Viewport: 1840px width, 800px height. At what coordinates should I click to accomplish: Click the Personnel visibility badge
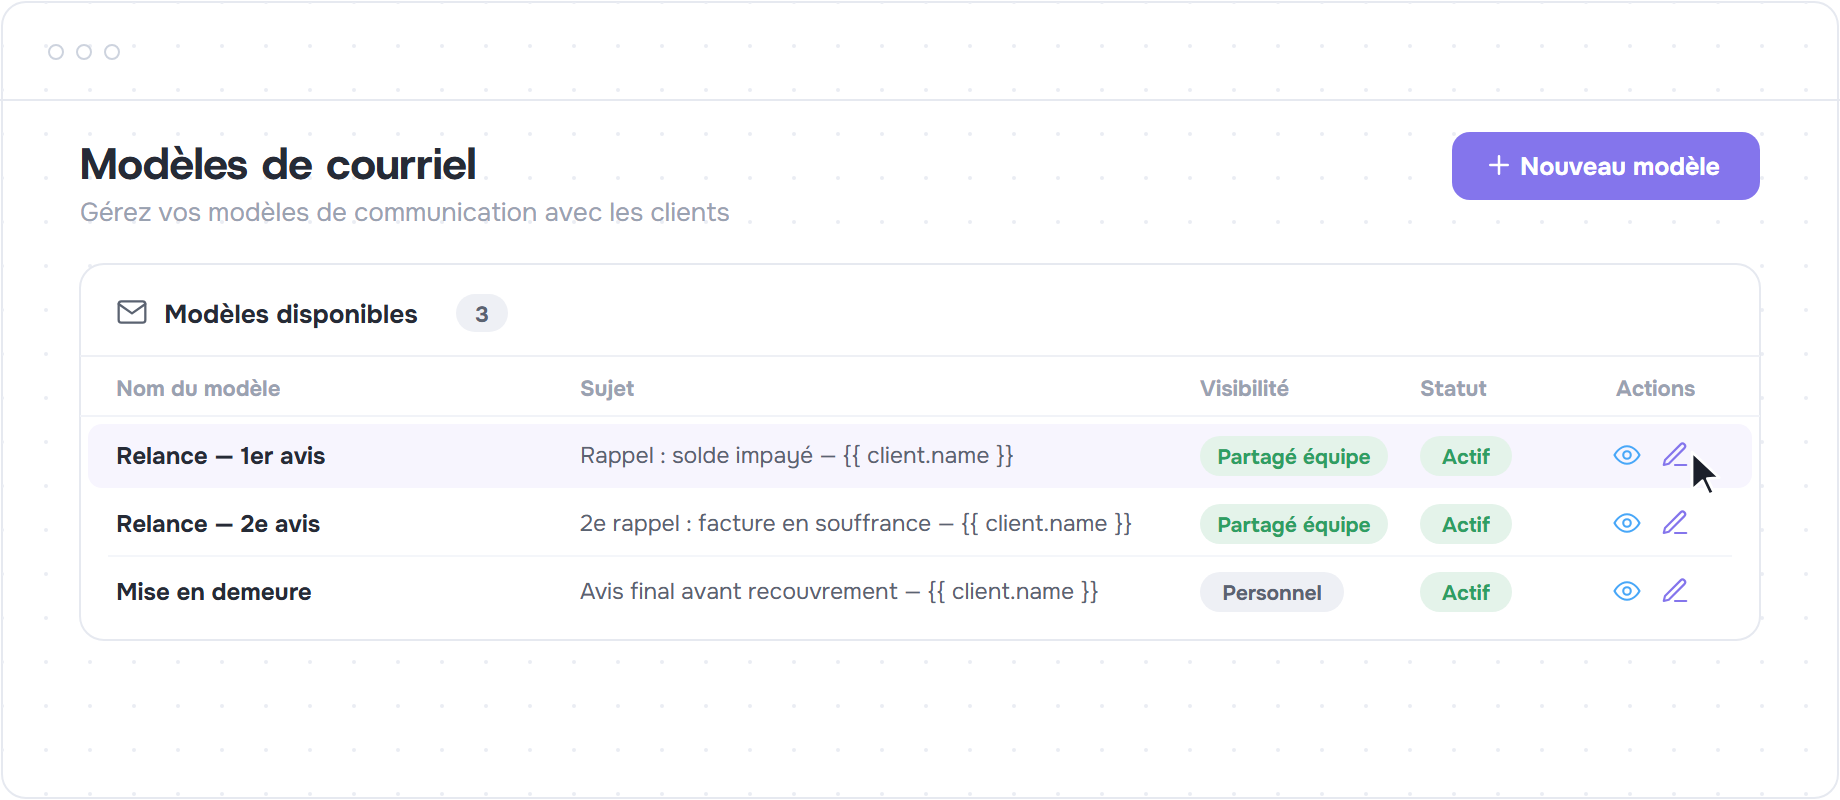pyautogui.click(x=1271, y=592)
